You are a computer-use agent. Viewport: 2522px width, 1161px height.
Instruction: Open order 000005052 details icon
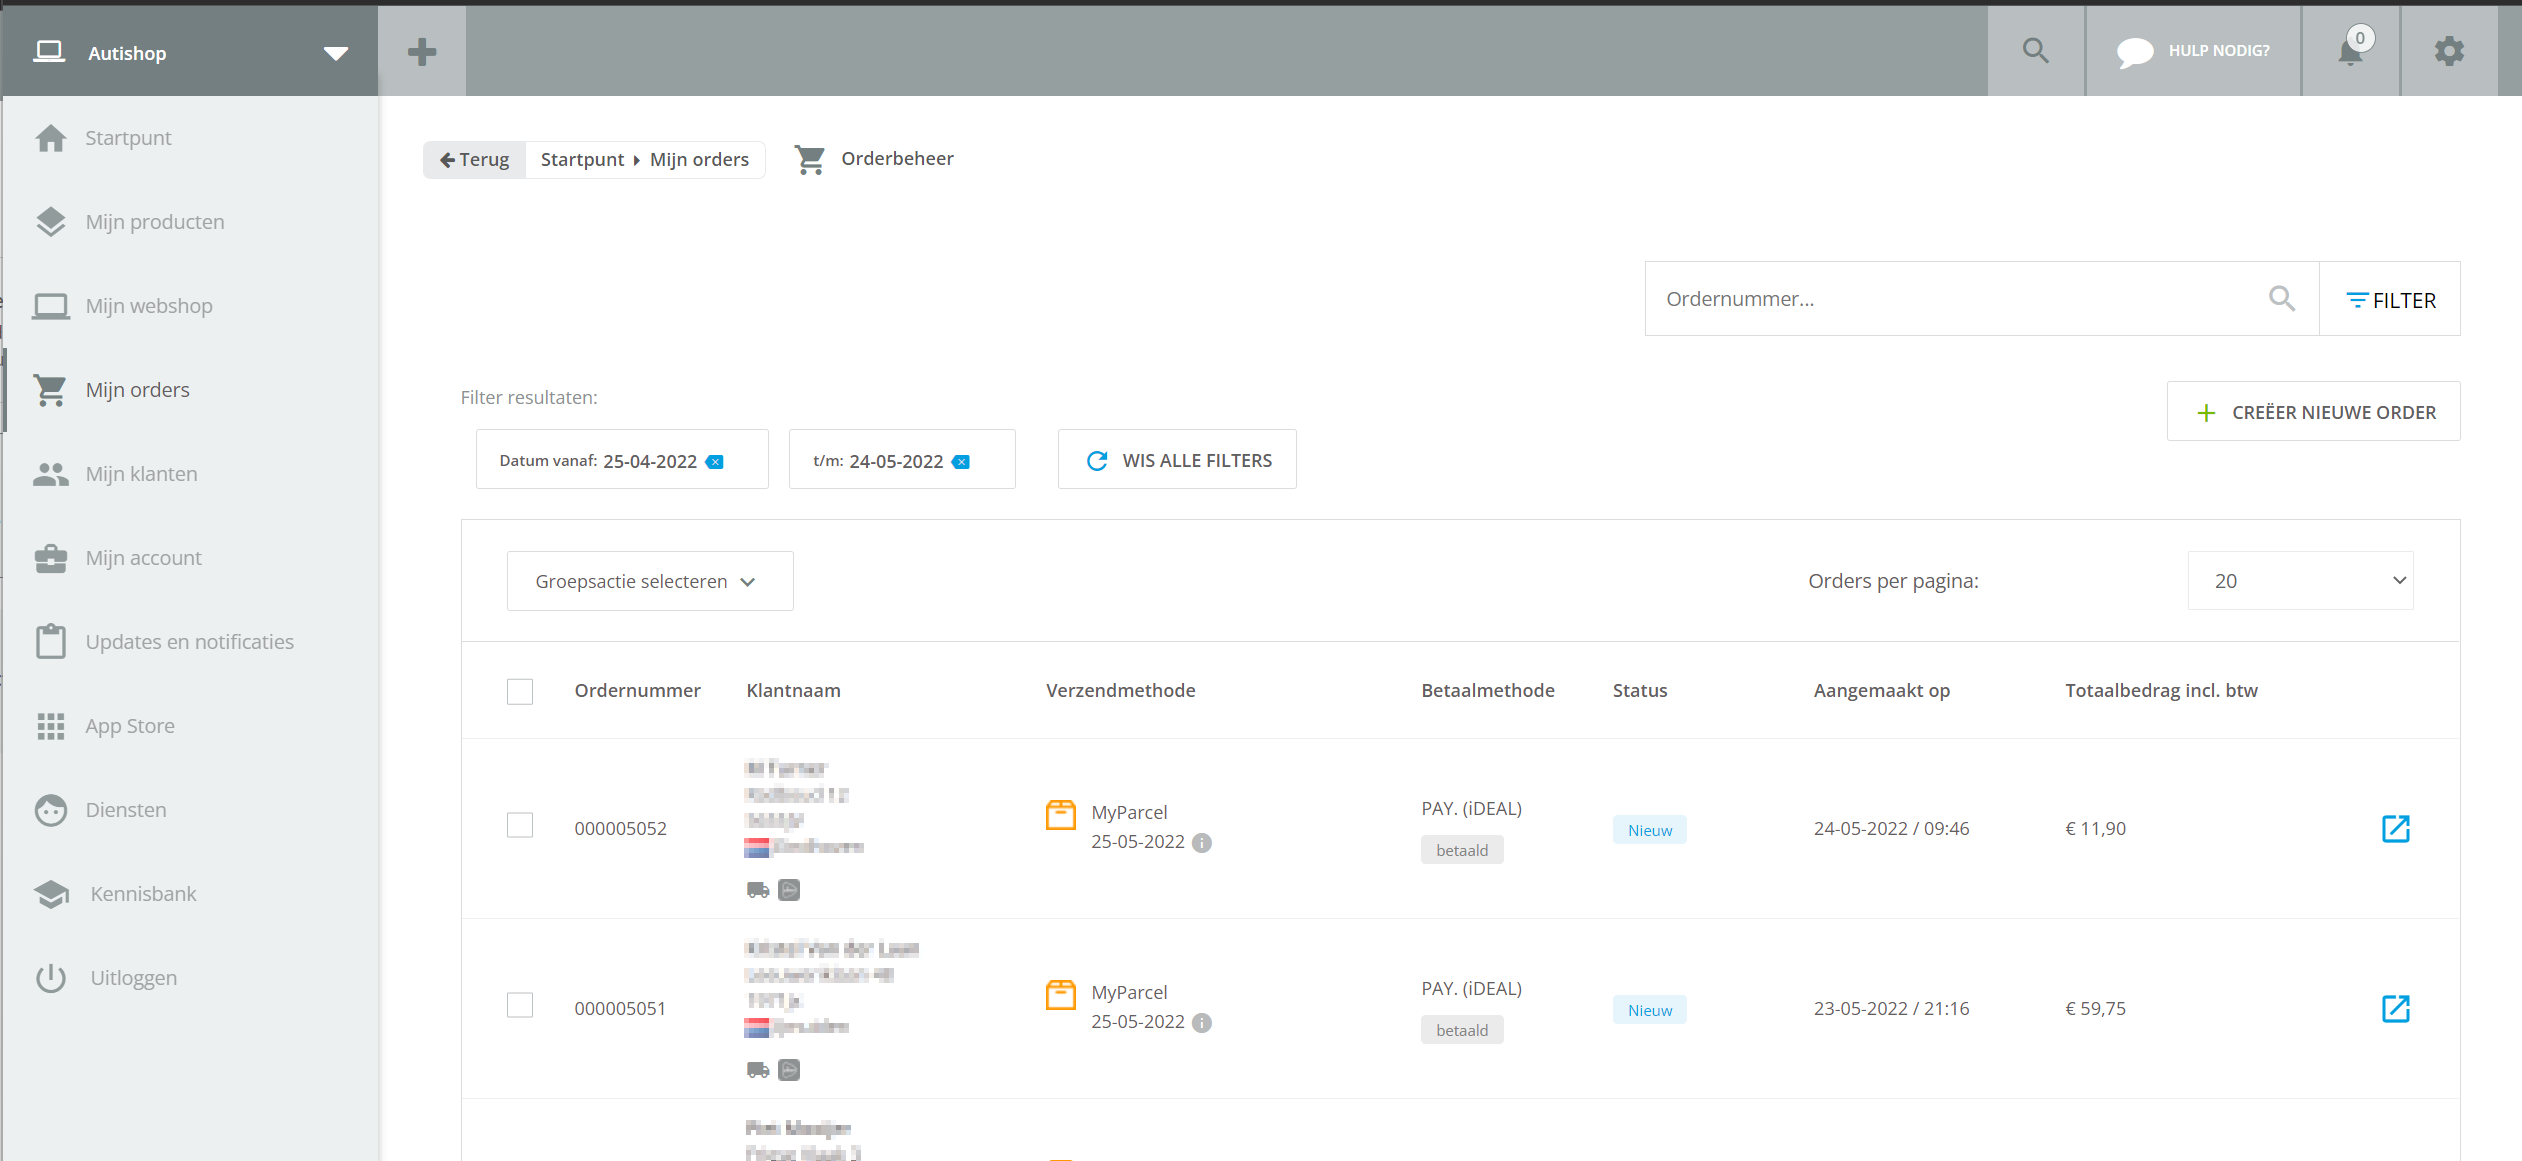[2395, 828]
